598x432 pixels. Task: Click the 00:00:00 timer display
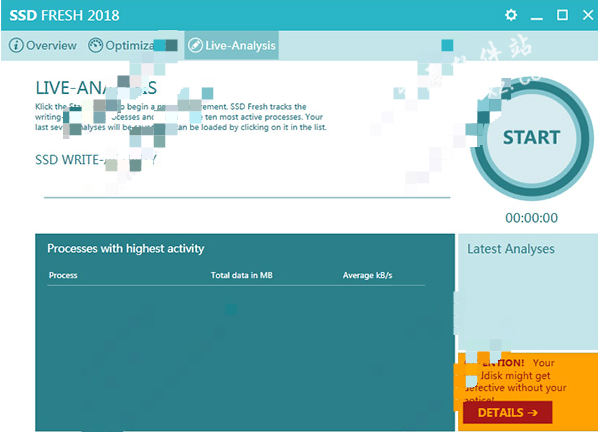(531, 218)
